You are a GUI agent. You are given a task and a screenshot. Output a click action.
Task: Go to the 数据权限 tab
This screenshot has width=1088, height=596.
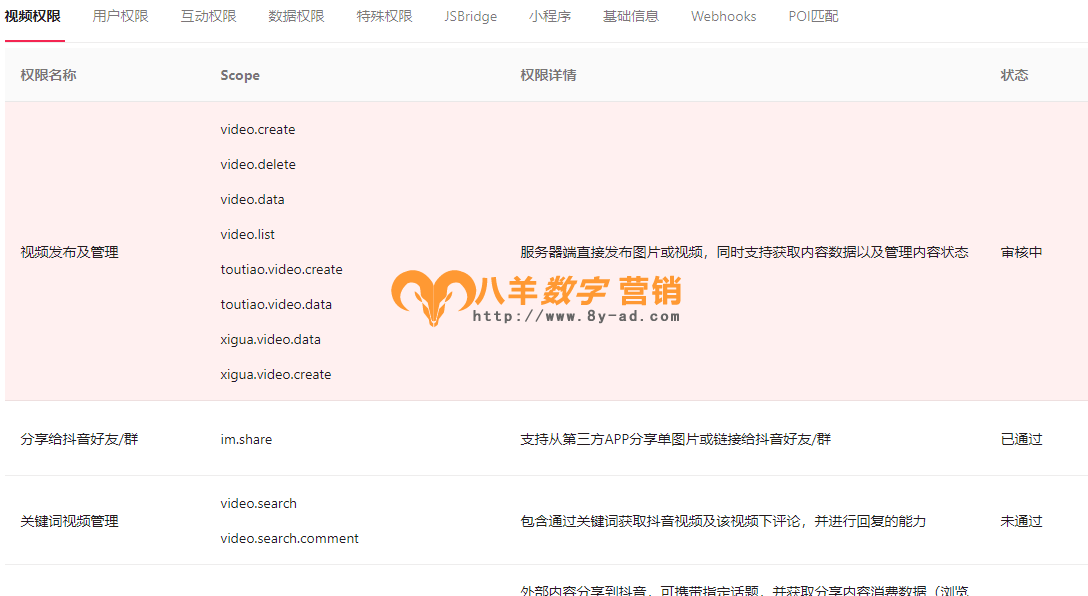click(x=296, y=16)
